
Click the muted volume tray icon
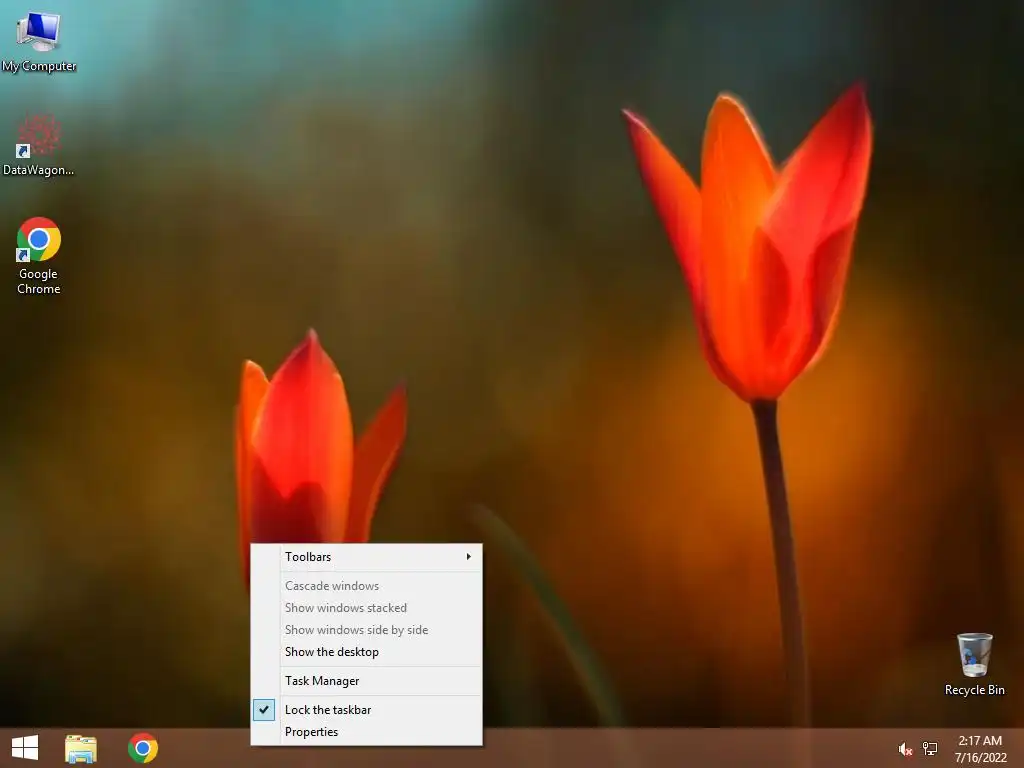pyautogui.click(x=905, y=749)
